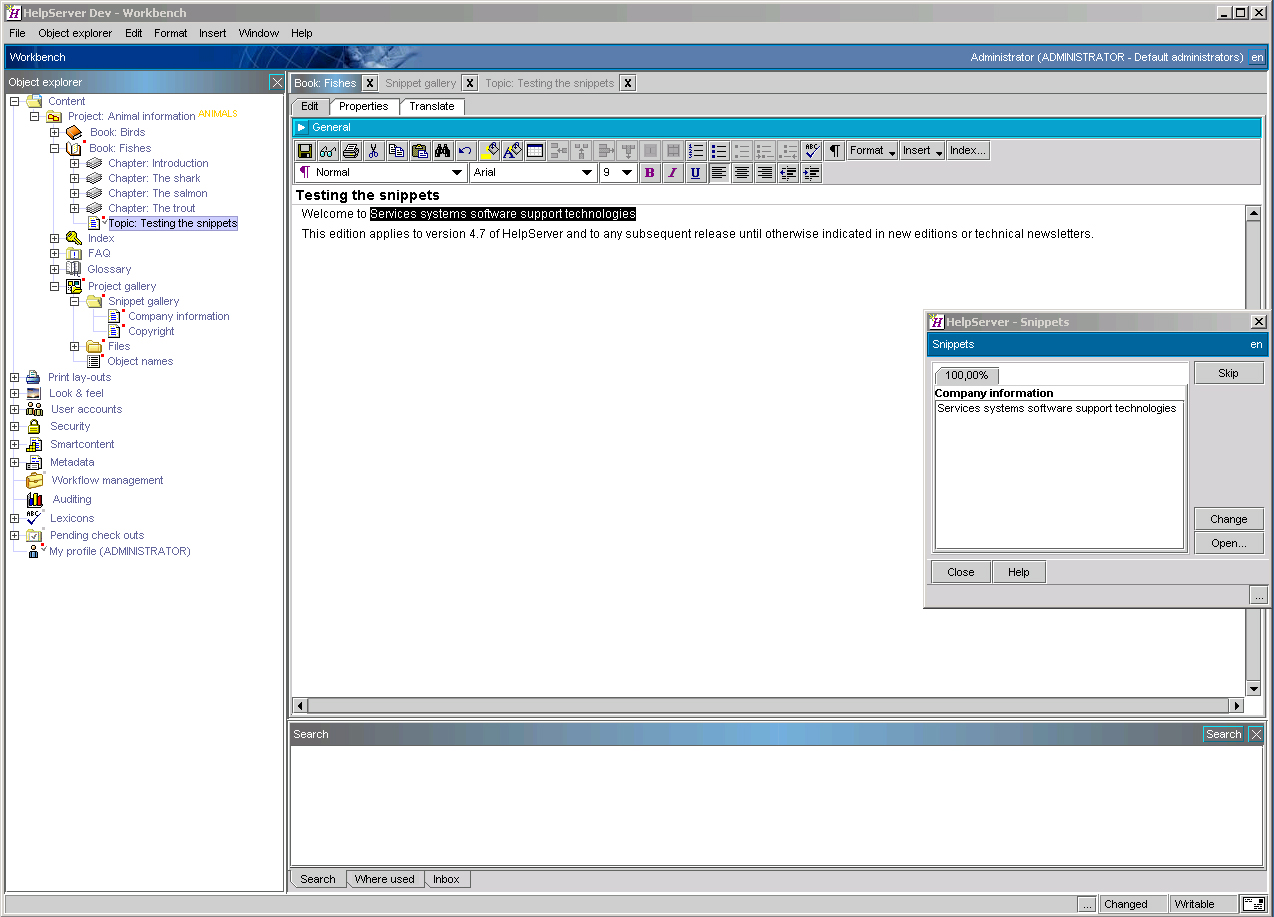The height and width of the screenshot is (917, 1274).
Task: Toggle italic formatting
Action: [673, 173]
